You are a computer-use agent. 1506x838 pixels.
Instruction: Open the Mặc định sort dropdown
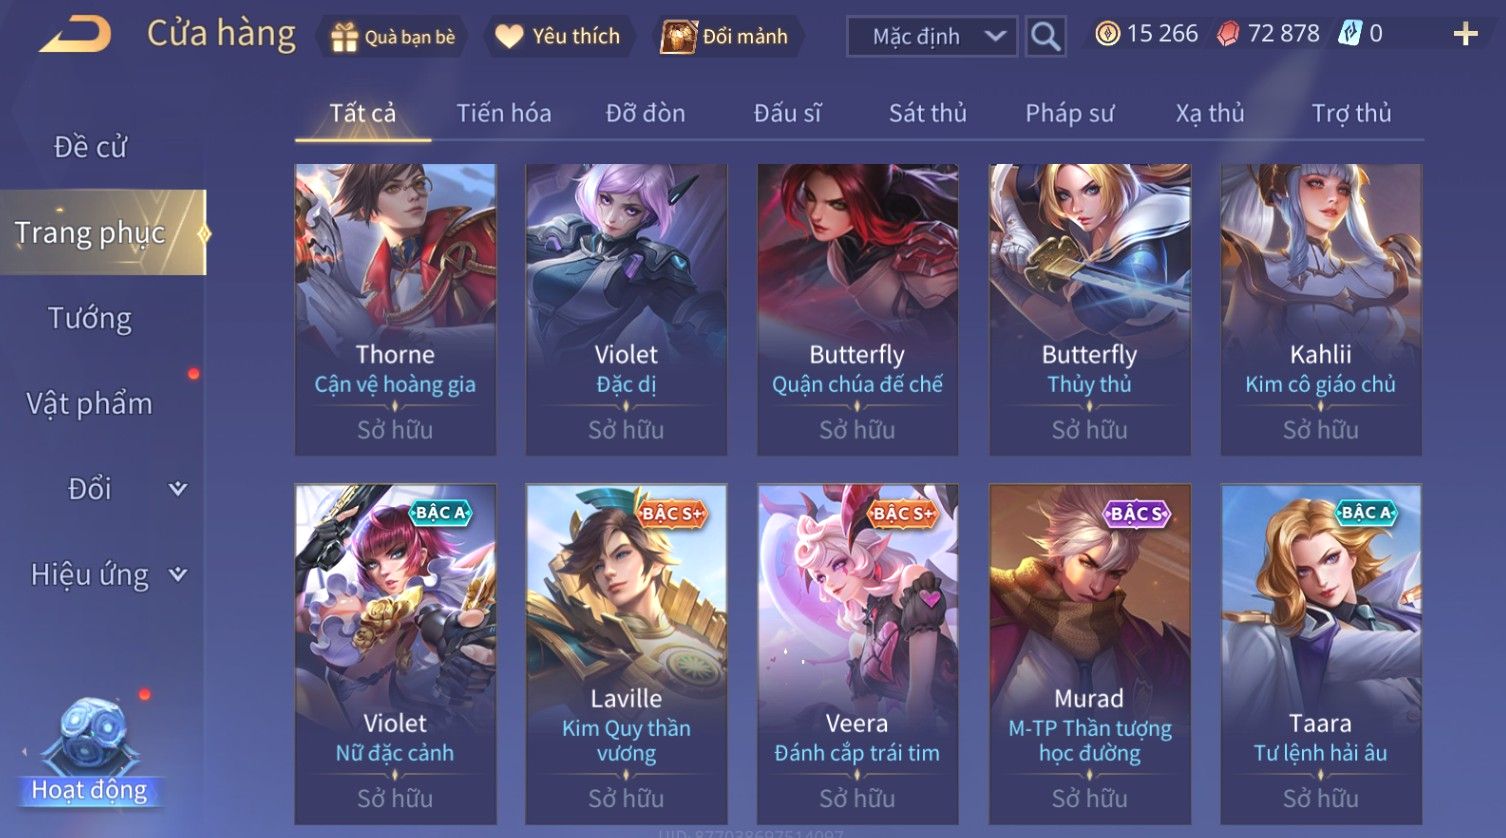(932, 37)
